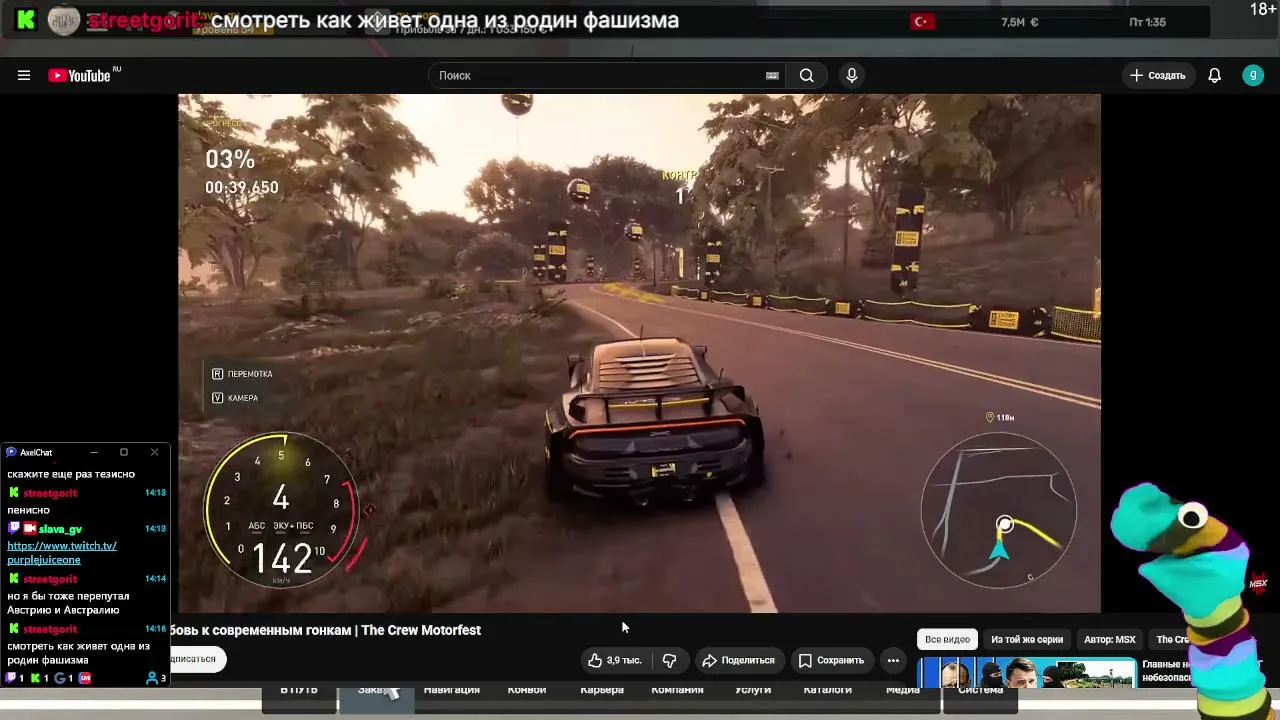This screenshot has height=720, width=1280.
Task: Click the Навигация menu item in bottom bar
Action: point(452,690)
